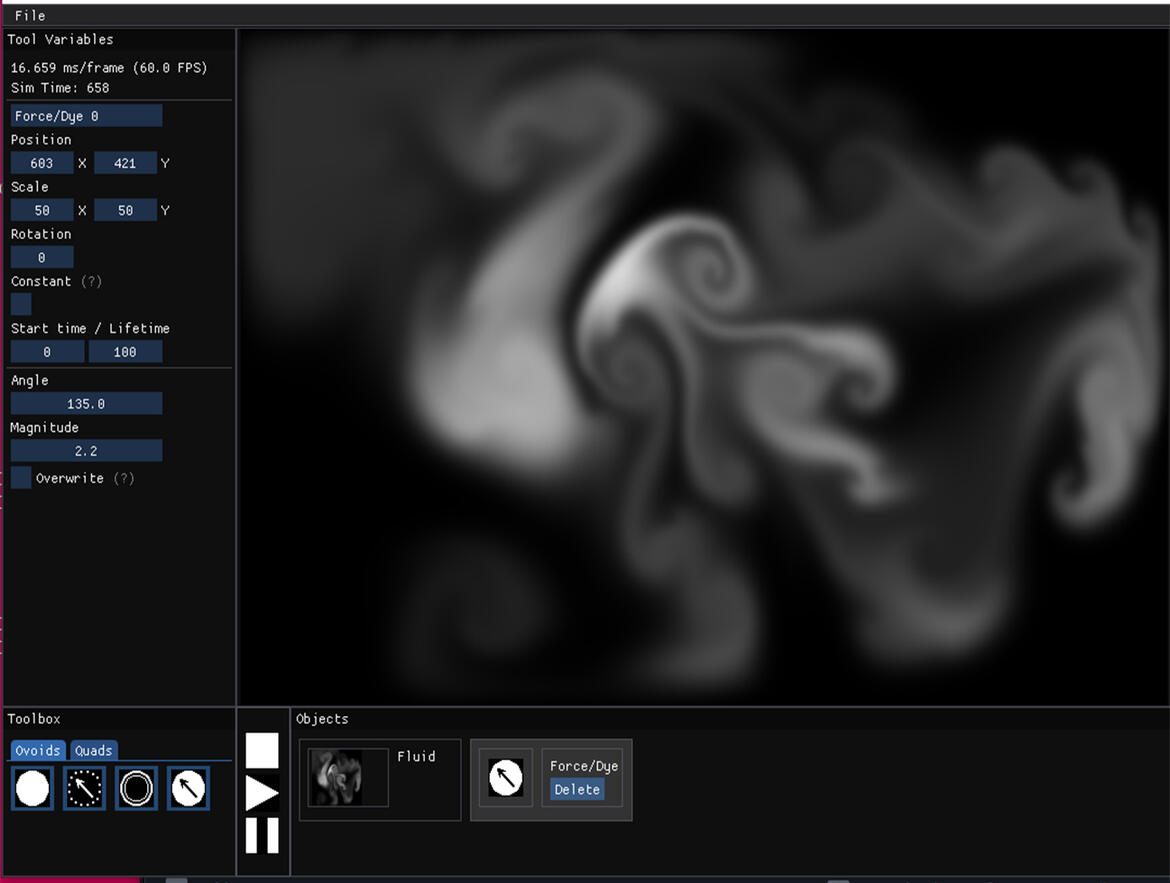Screen dimensions: 1170x883
Task: Click the Angle value slider field
Action: [86, 404]
